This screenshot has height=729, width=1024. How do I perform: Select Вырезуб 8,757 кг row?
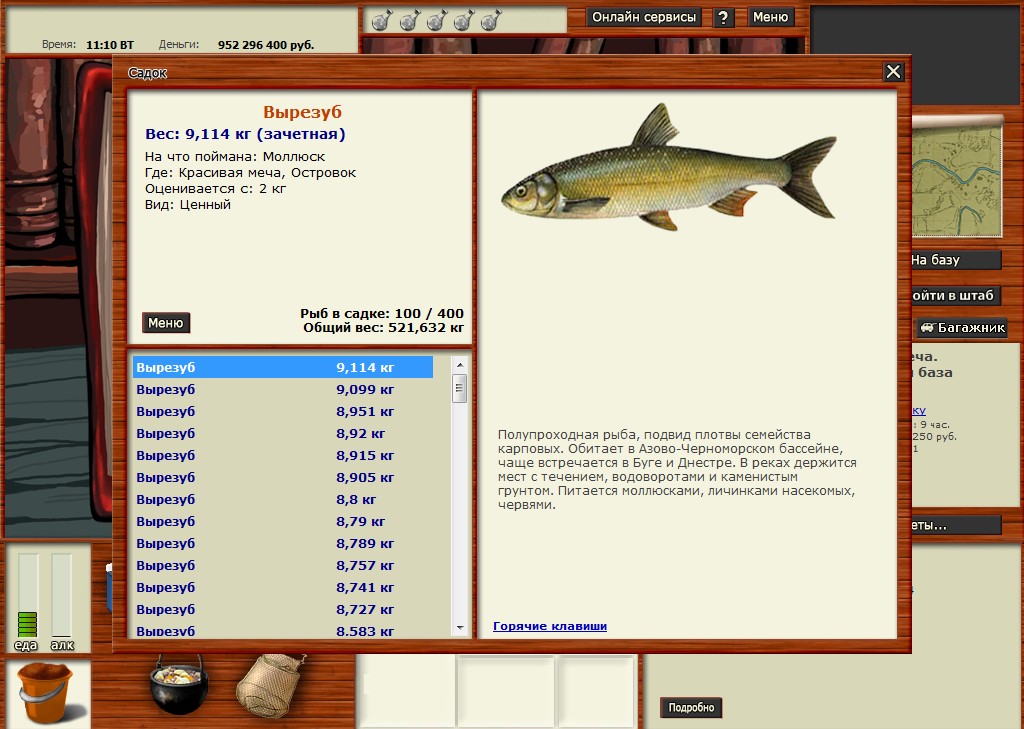click(283, 565)
